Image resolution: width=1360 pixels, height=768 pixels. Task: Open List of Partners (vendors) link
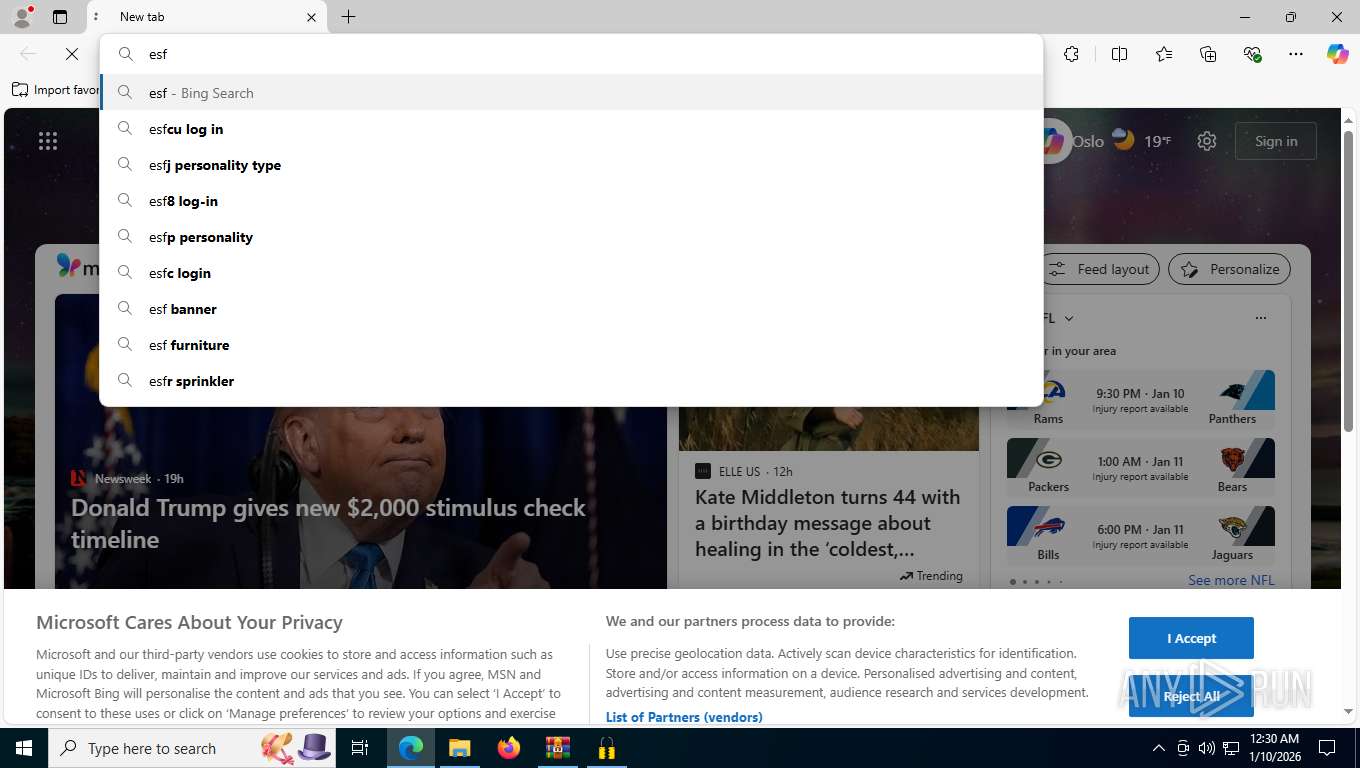(x=684, y=717)
